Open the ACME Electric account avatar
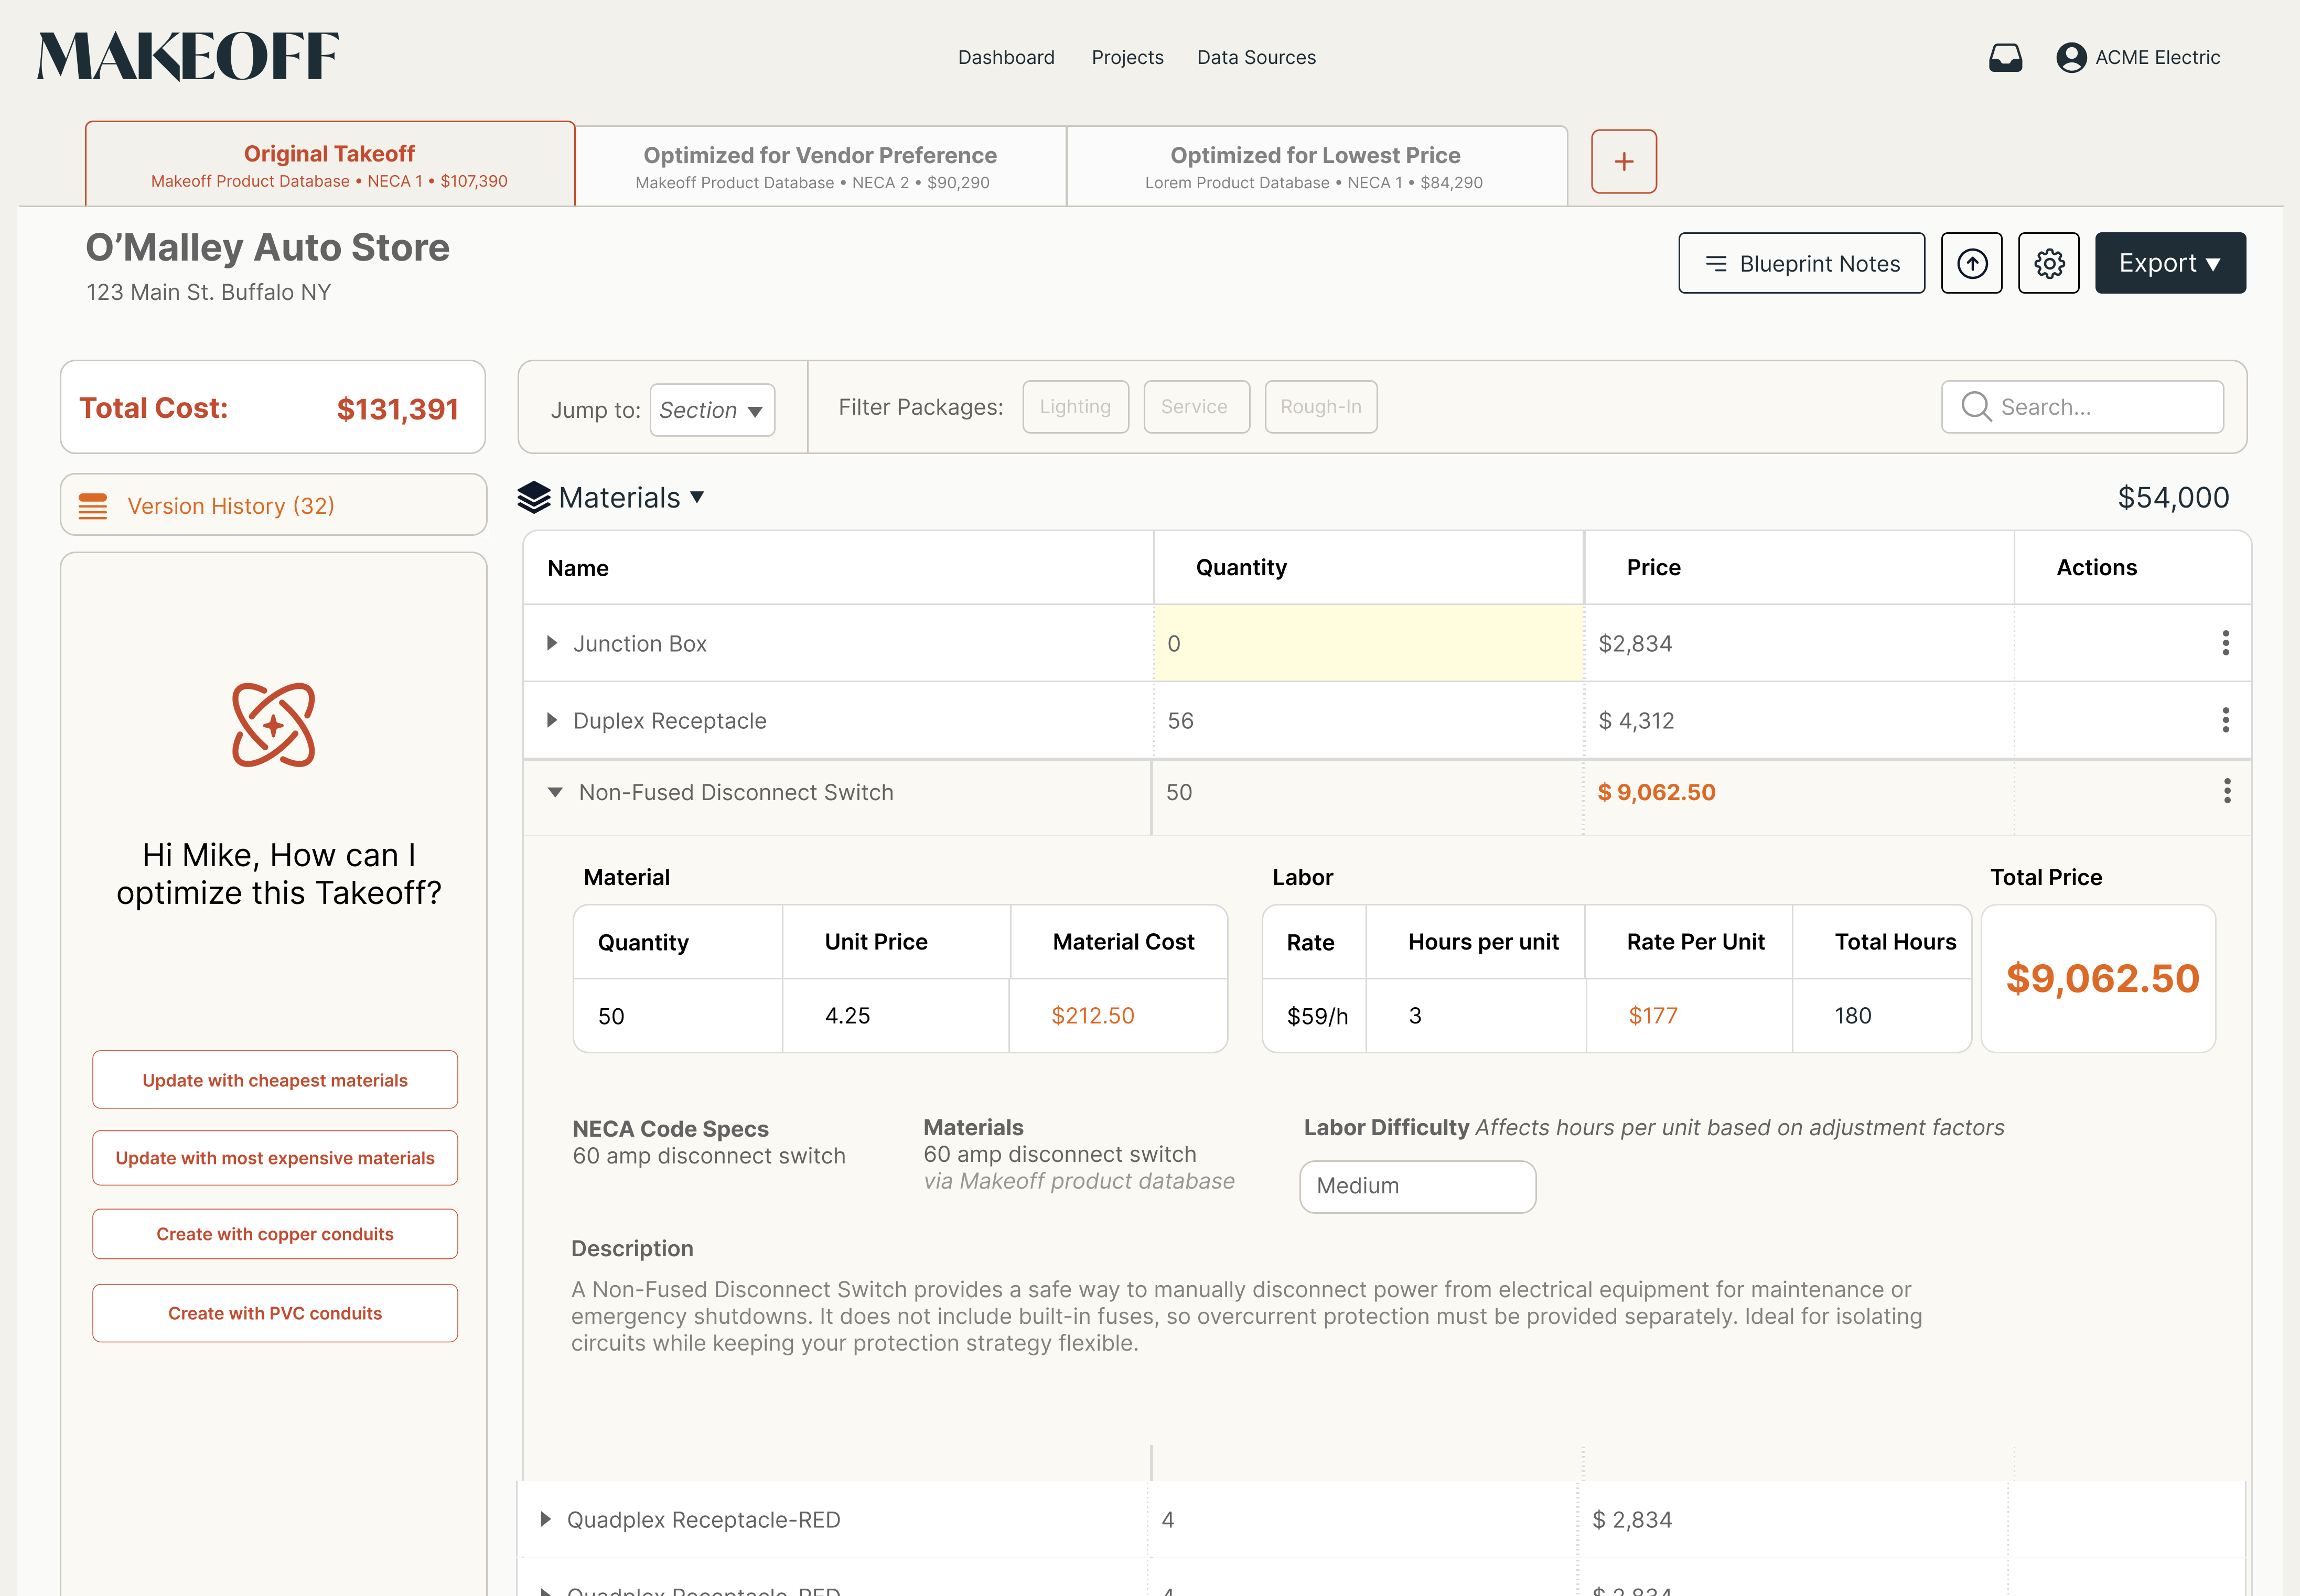This screenshot has width=2300, height=1596. pyautogui.click(x=2071, y=57)
